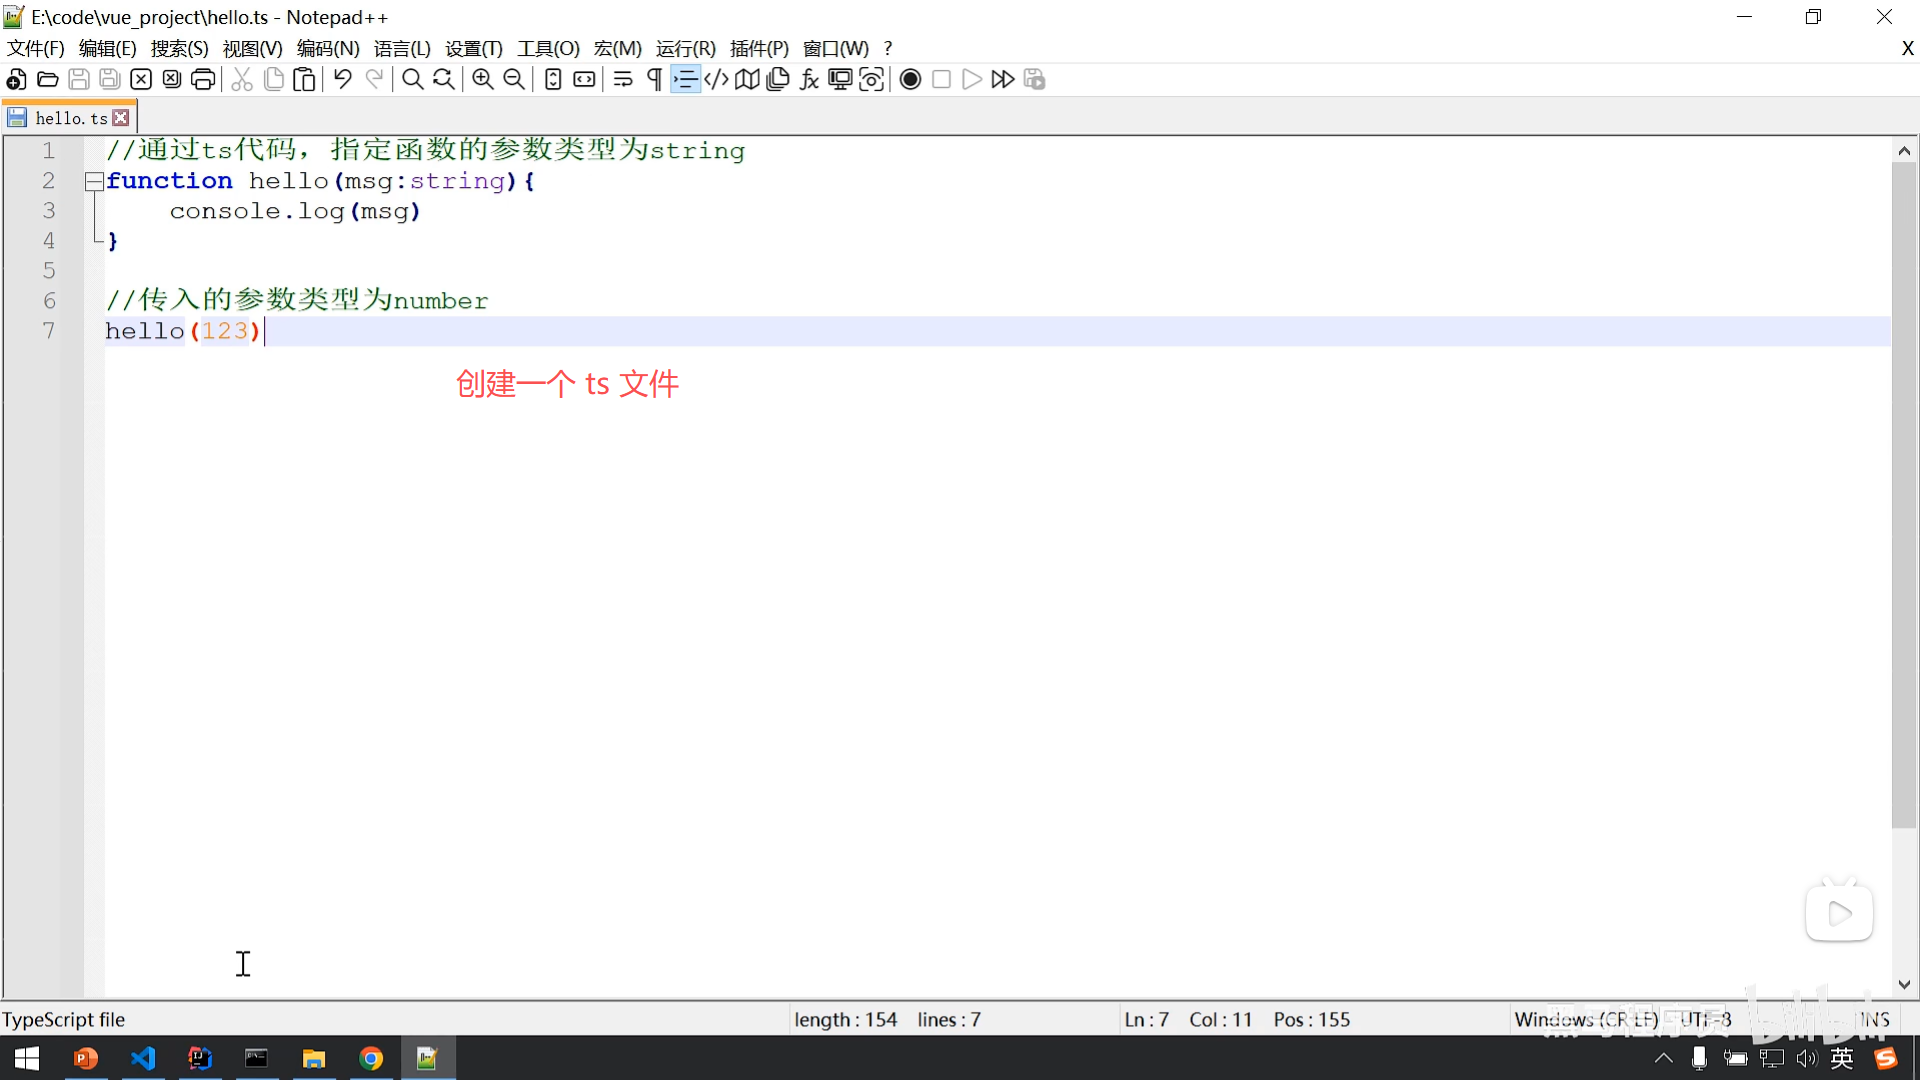Click the Print toolbar icon

coord(203,80)
